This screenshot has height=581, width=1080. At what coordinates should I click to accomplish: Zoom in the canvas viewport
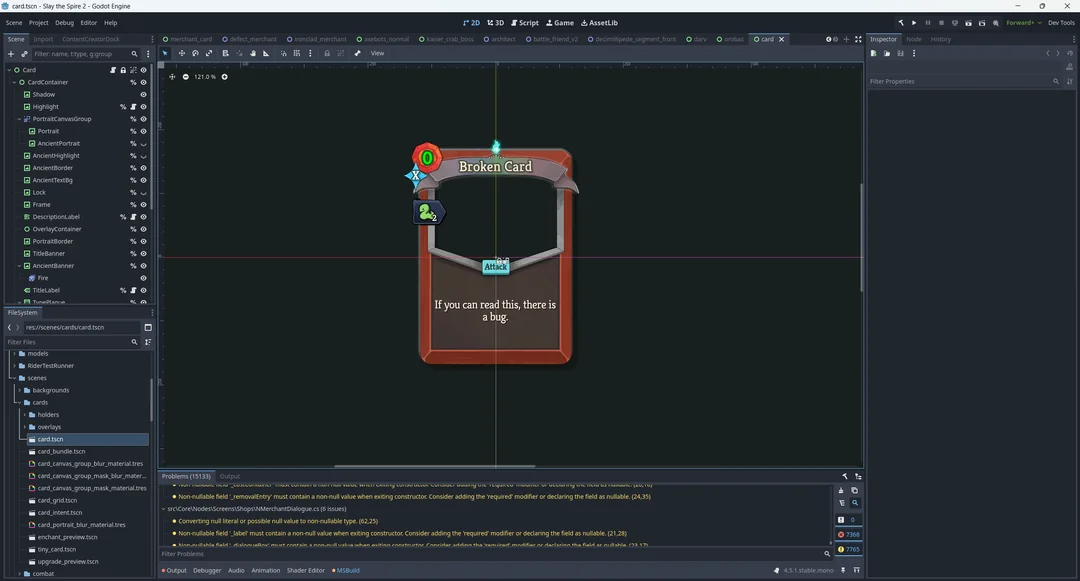tap(224, 77)
